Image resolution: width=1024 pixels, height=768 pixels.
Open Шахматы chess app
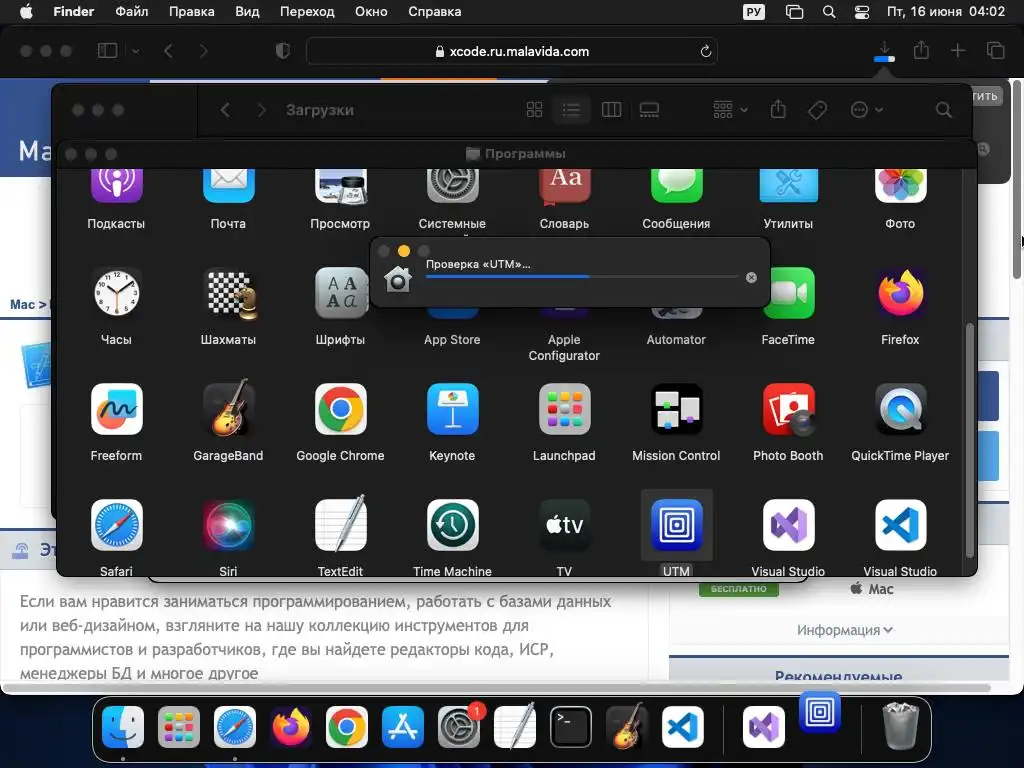228,293
